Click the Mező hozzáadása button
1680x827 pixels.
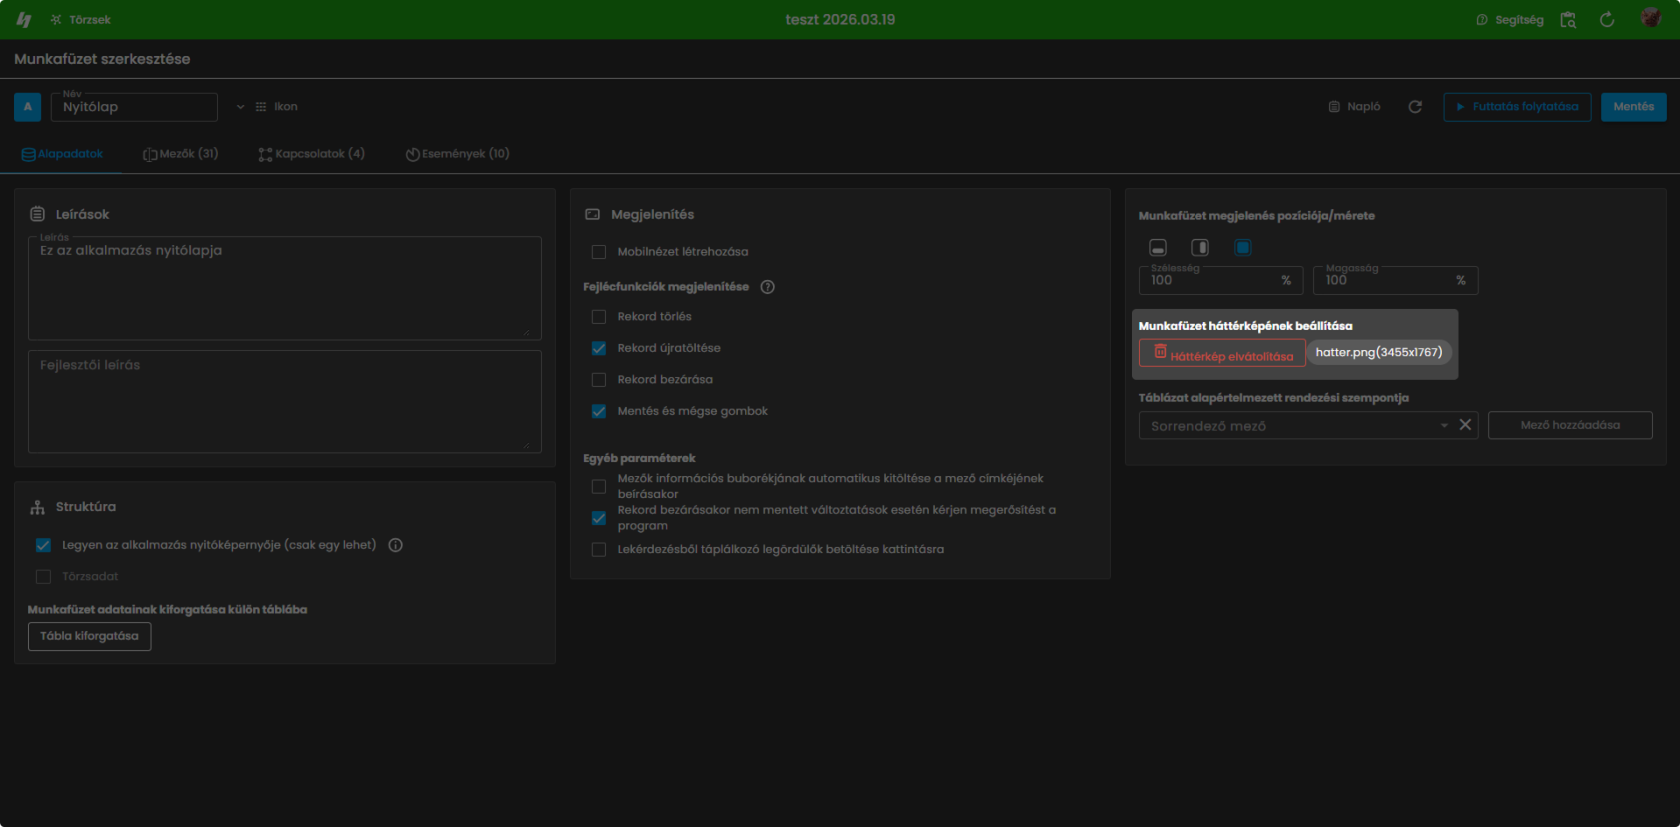coord(1570,425)
